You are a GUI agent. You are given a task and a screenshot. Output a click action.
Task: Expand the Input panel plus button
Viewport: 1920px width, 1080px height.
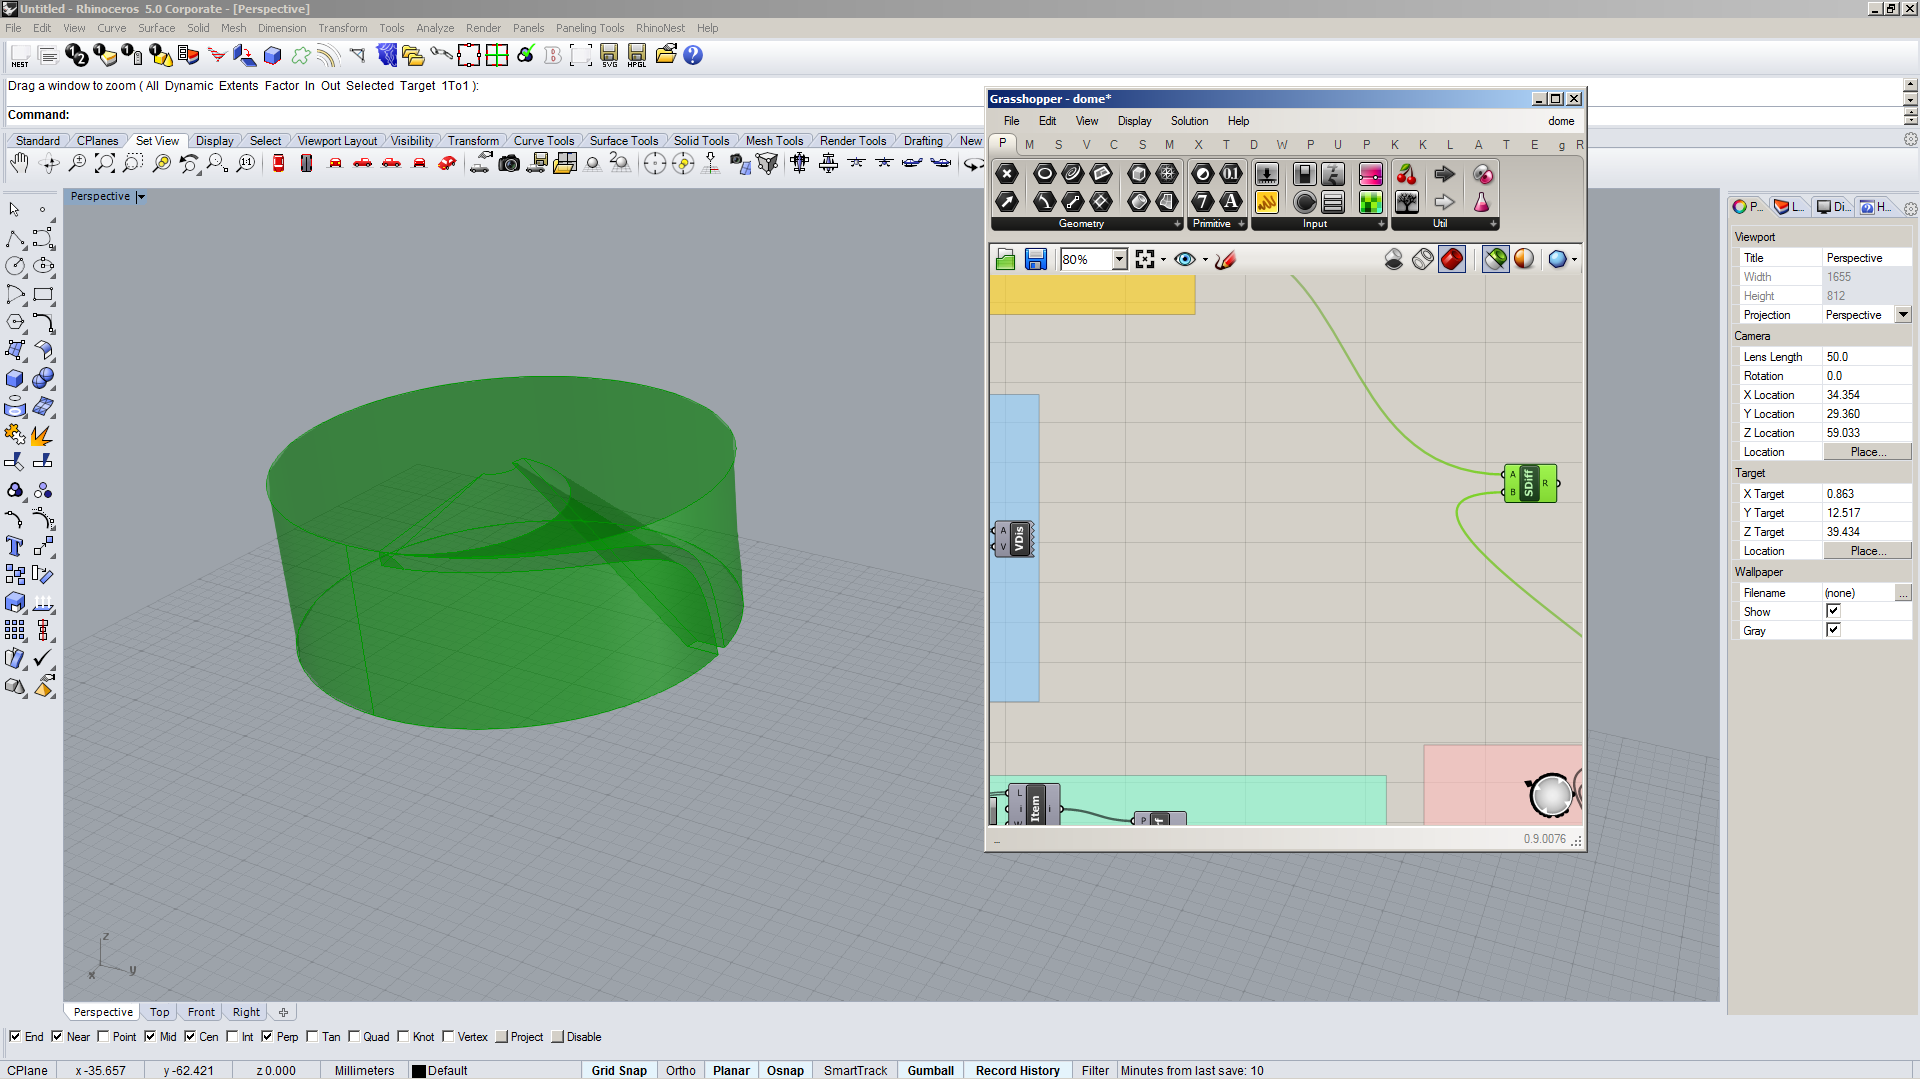1381,224
